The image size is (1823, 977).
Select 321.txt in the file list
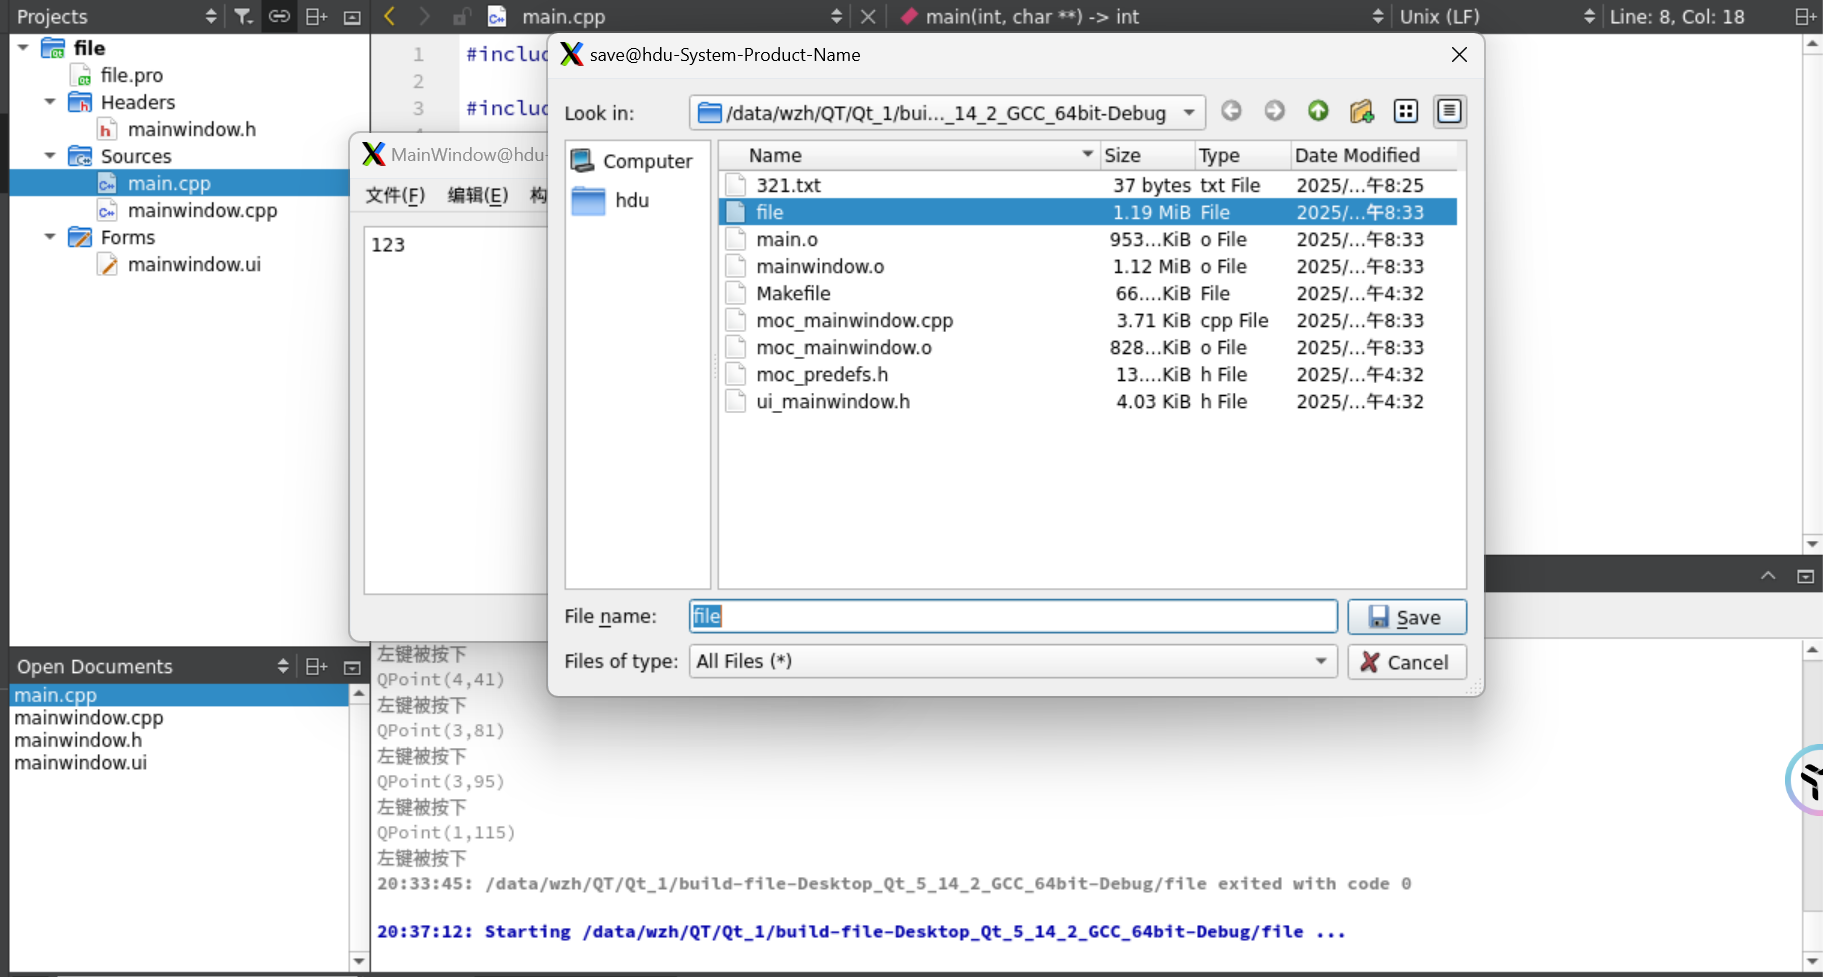click(x=1087, y=185)
